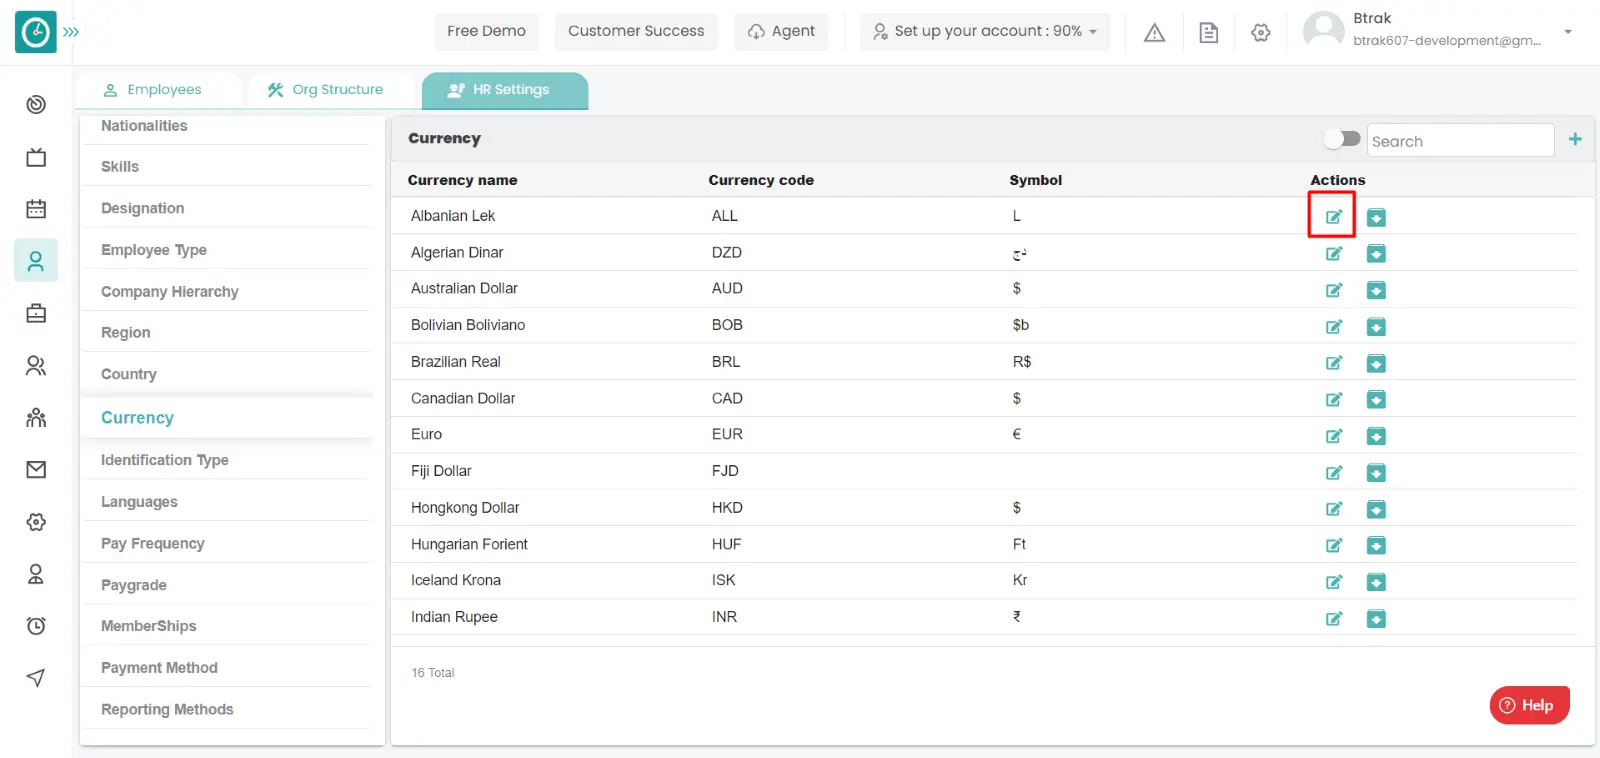Click the currency Search input field
The image size is (1600, 758).
coord(1458,141)
